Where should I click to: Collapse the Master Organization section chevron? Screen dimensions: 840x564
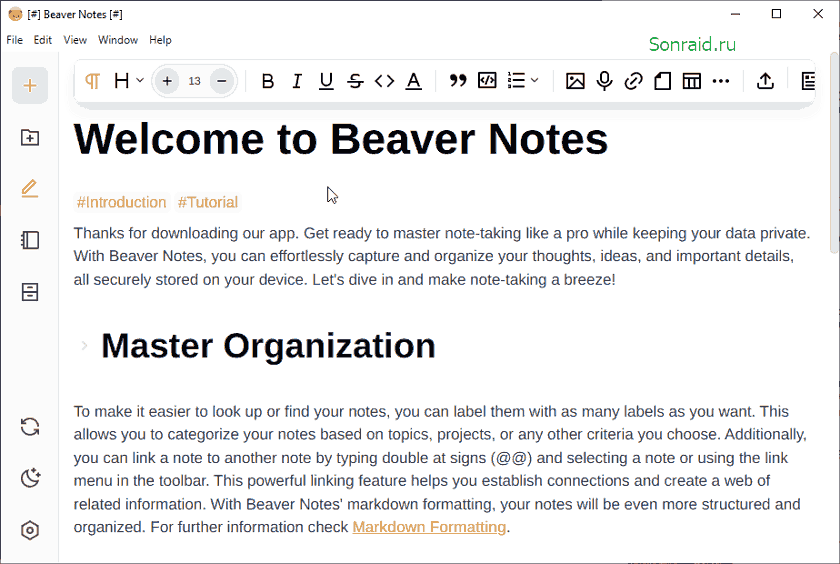click(84, 346)
